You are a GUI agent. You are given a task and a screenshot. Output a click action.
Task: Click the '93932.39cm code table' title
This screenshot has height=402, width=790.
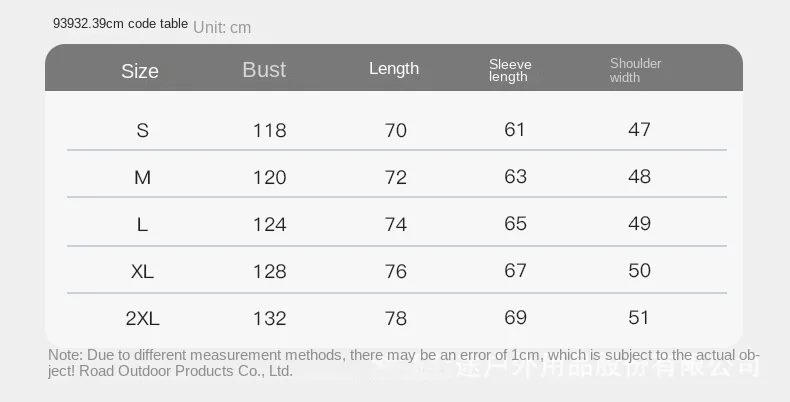120,24
